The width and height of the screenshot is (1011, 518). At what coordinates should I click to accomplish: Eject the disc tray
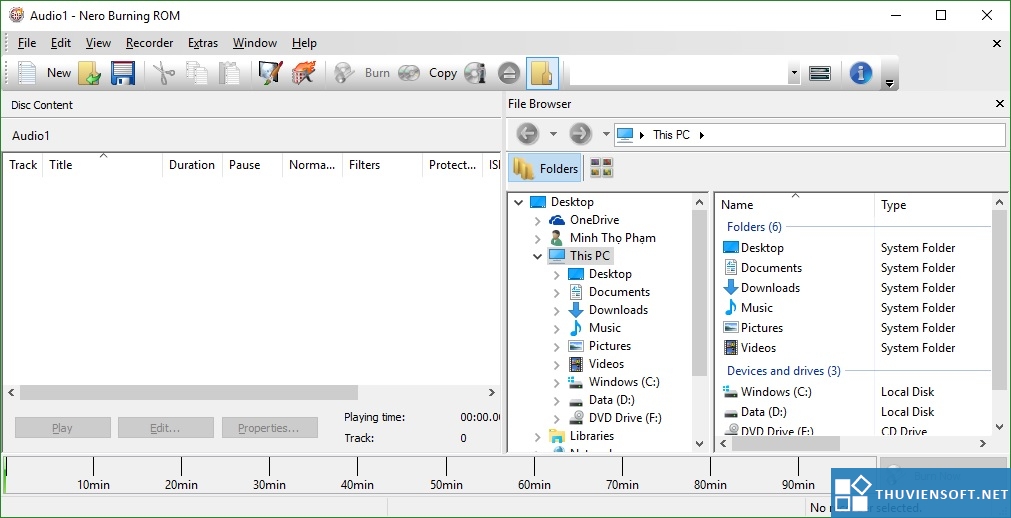tap(509, 73)
